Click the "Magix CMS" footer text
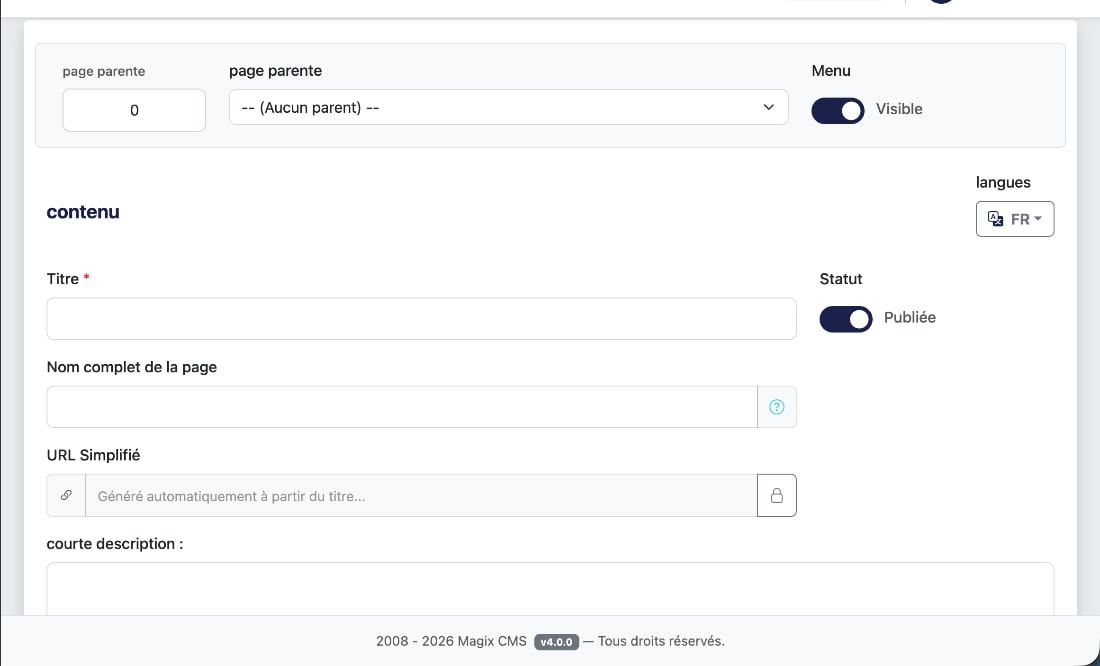The width and height of the screenshot is (1100, 666). (x=493, y=641)
